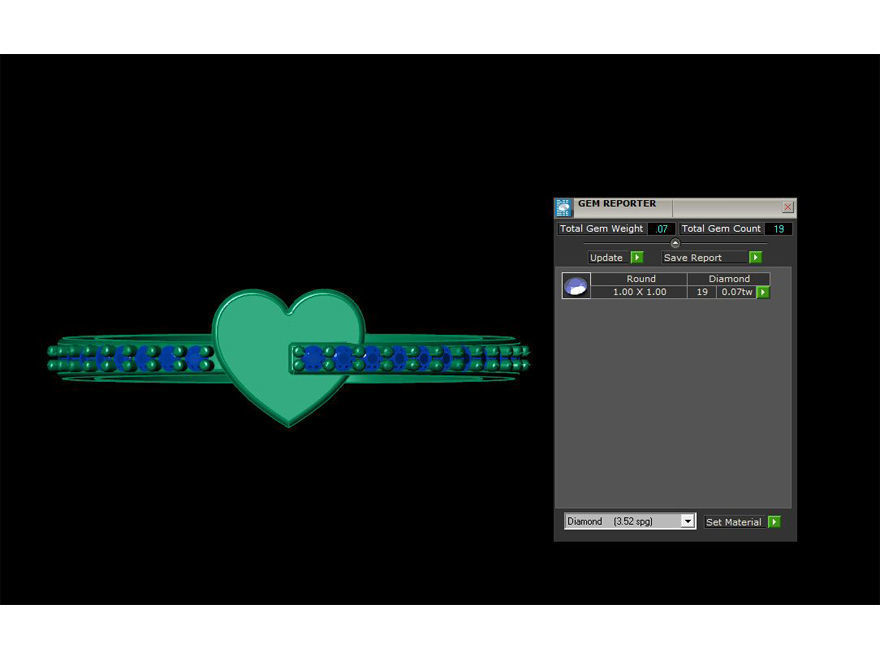
Task: Click the Update button label
Action: coord(606,258)
